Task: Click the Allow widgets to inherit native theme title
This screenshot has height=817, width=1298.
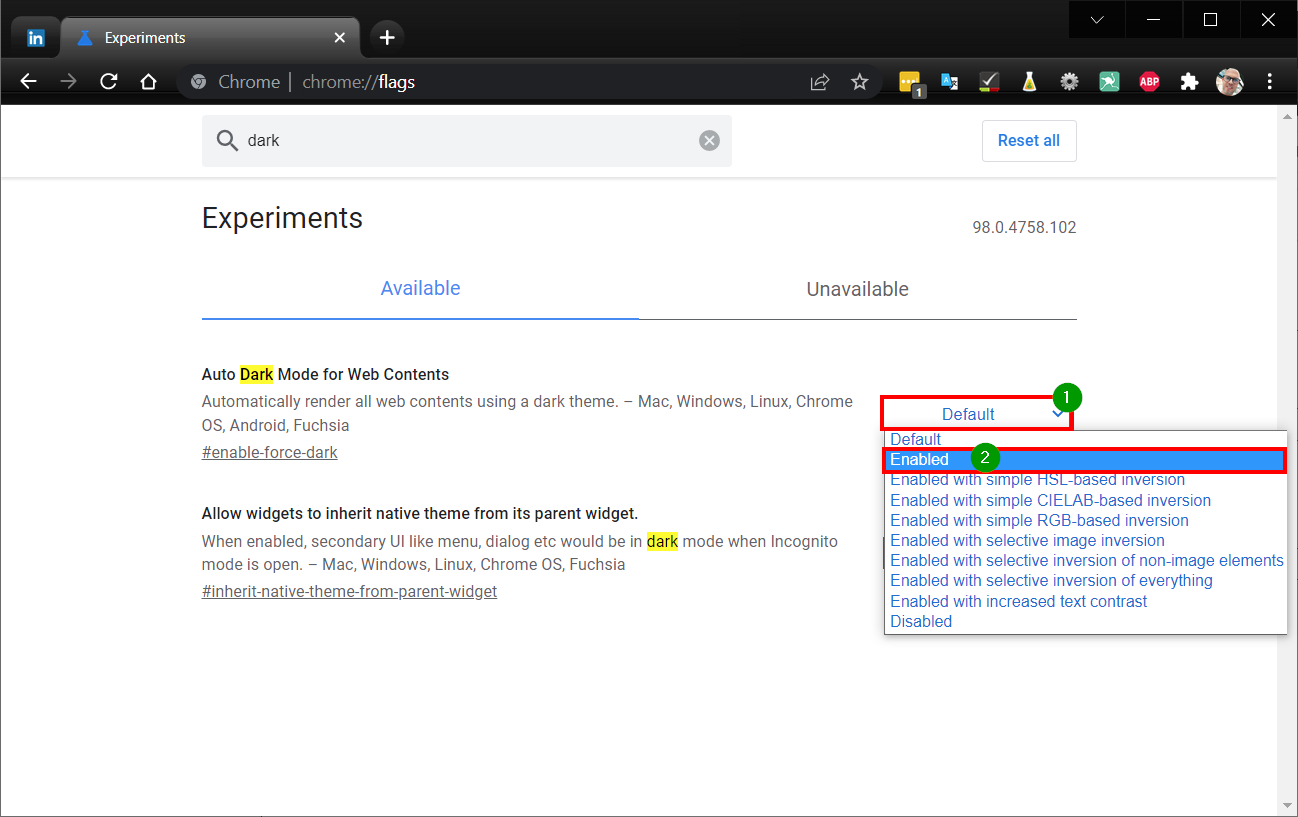Action: [x=419, y=514]
